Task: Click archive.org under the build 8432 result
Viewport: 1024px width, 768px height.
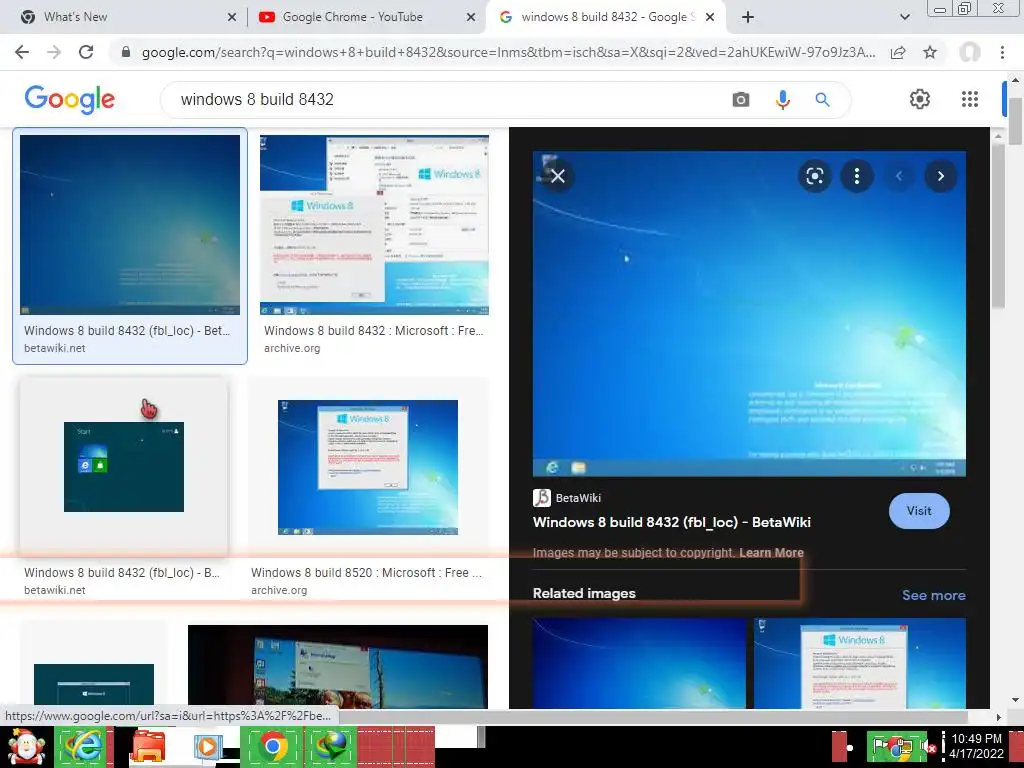Action: point(292,348)
